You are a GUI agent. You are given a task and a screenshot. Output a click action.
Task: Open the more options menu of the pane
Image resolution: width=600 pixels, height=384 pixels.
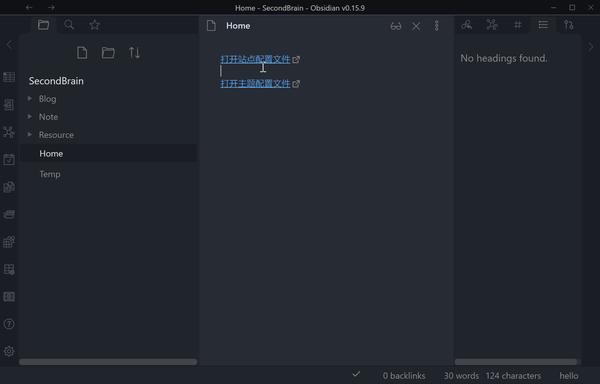[x=437, y=26]
